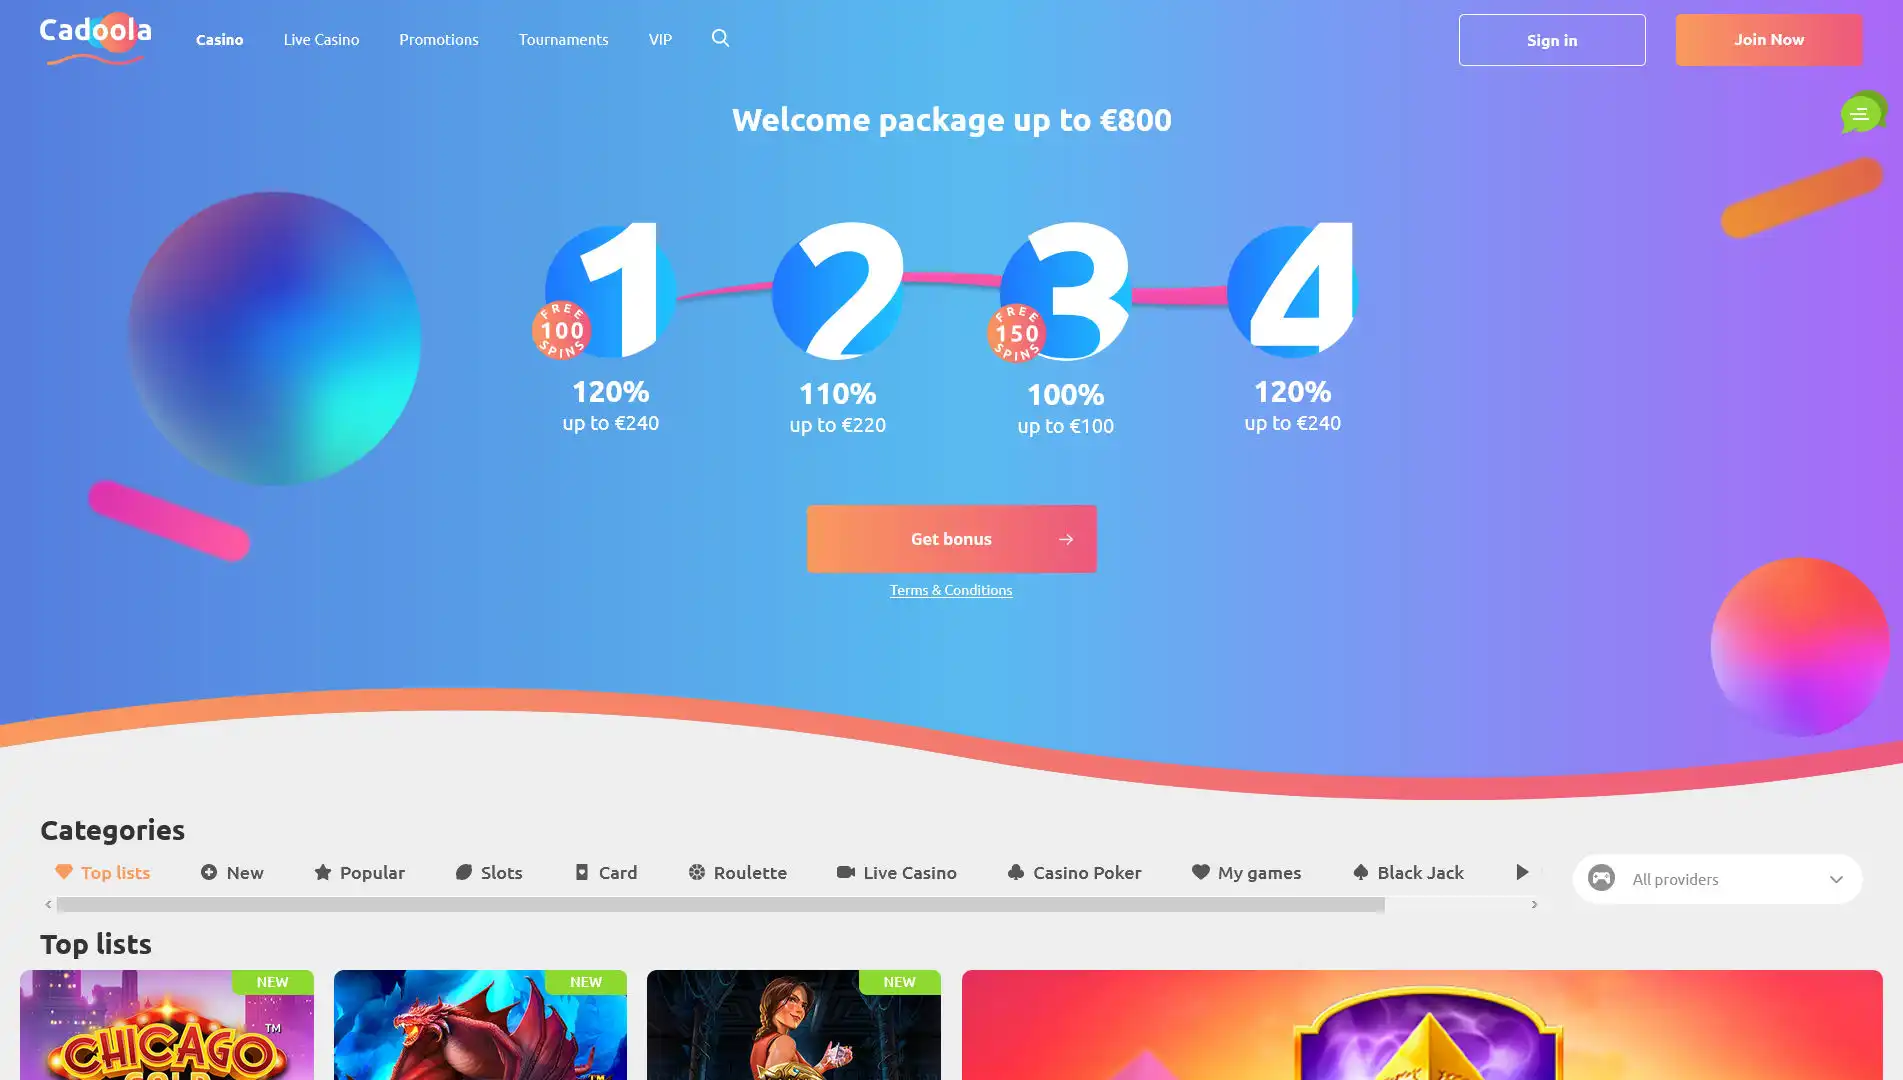Image resolution: width=1903 pixels, height=1080 pixels.
Task: Click the categories horizontal scrollbar
Action: [x=720, y=904]
